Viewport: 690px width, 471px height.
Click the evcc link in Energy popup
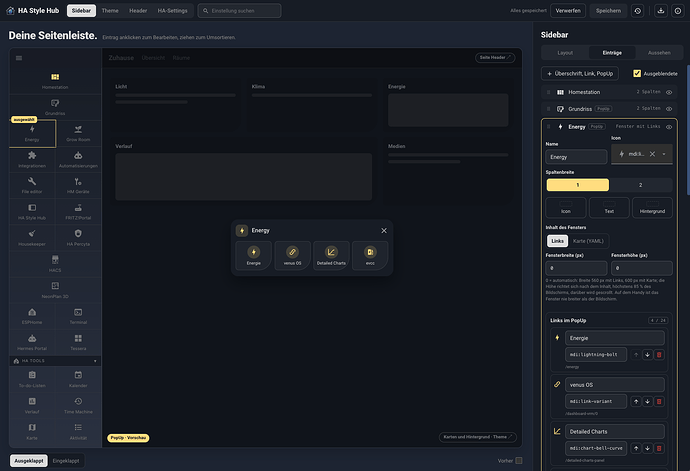click(370, 255)
